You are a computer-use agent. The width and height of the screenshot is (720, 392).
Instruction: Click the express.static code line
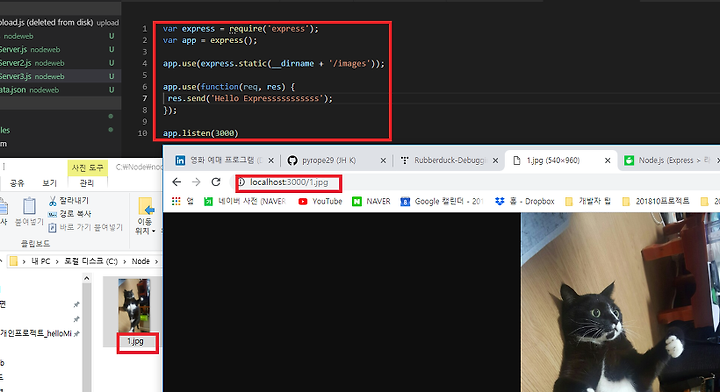point(274,63)
